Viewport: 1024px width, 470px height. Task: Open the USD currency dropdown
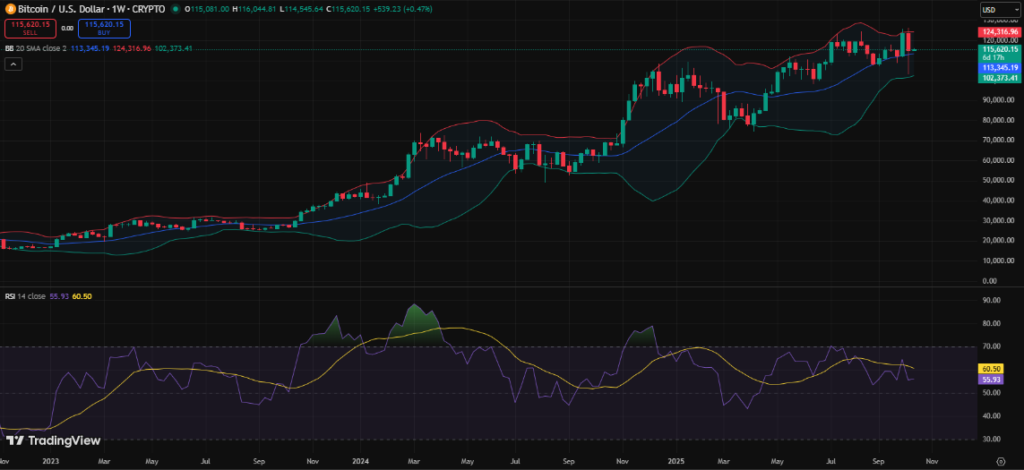995,10
